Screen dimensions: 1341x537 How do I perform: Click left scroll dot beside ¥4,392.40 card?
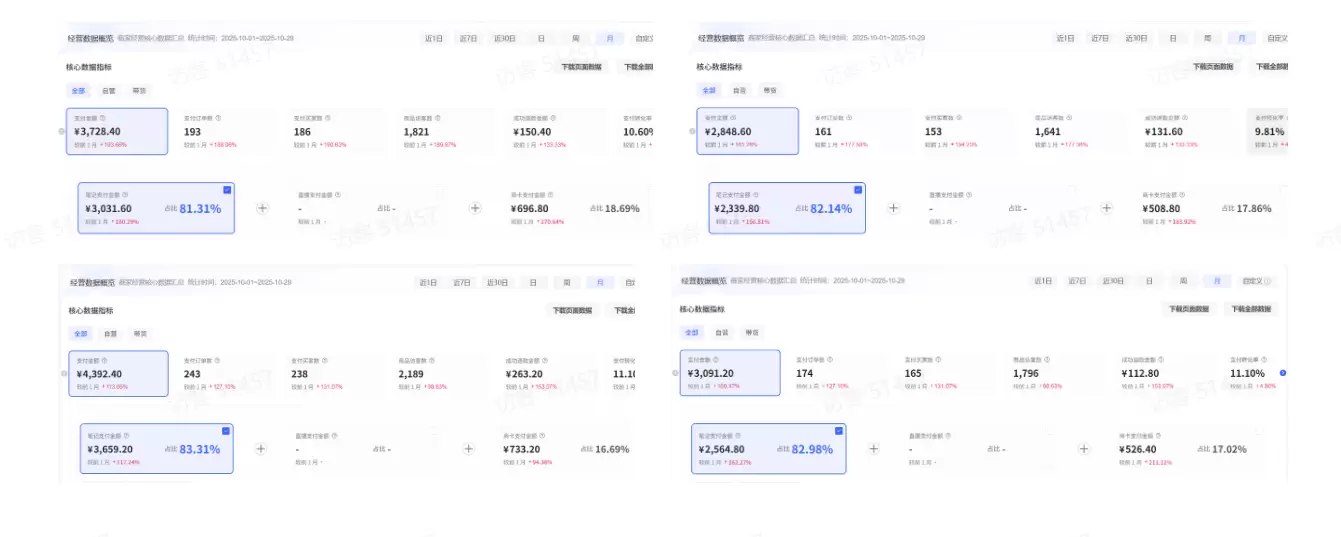pyautogui.click(x=63, y=374)
